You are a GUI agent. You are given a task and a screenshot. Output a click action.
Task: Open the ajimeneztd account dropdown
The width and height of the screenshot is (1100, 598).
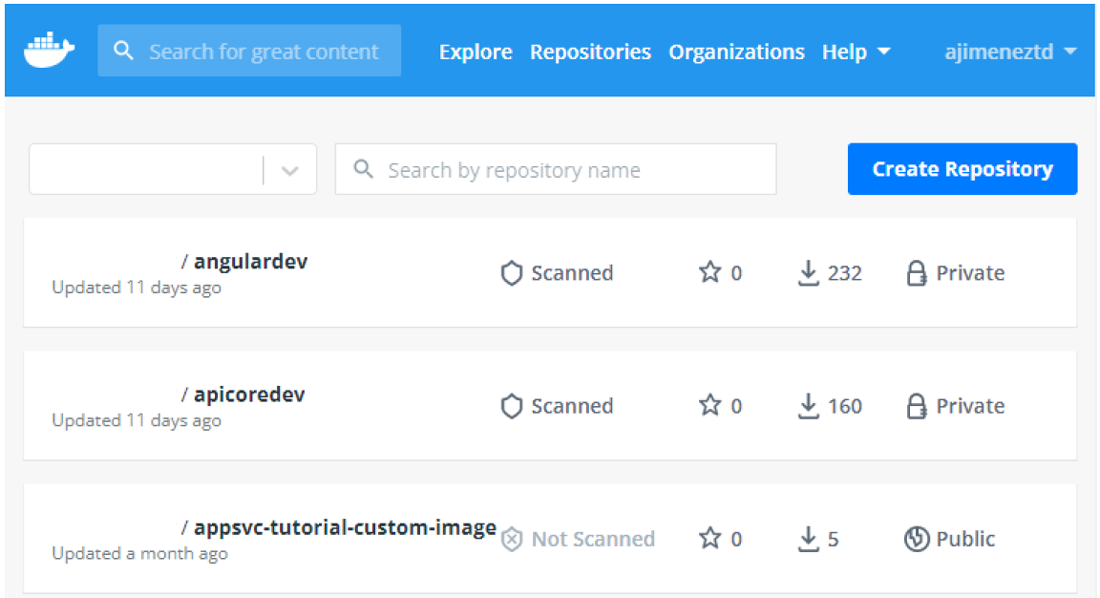pyautogui.click(x=1010, y=52)
